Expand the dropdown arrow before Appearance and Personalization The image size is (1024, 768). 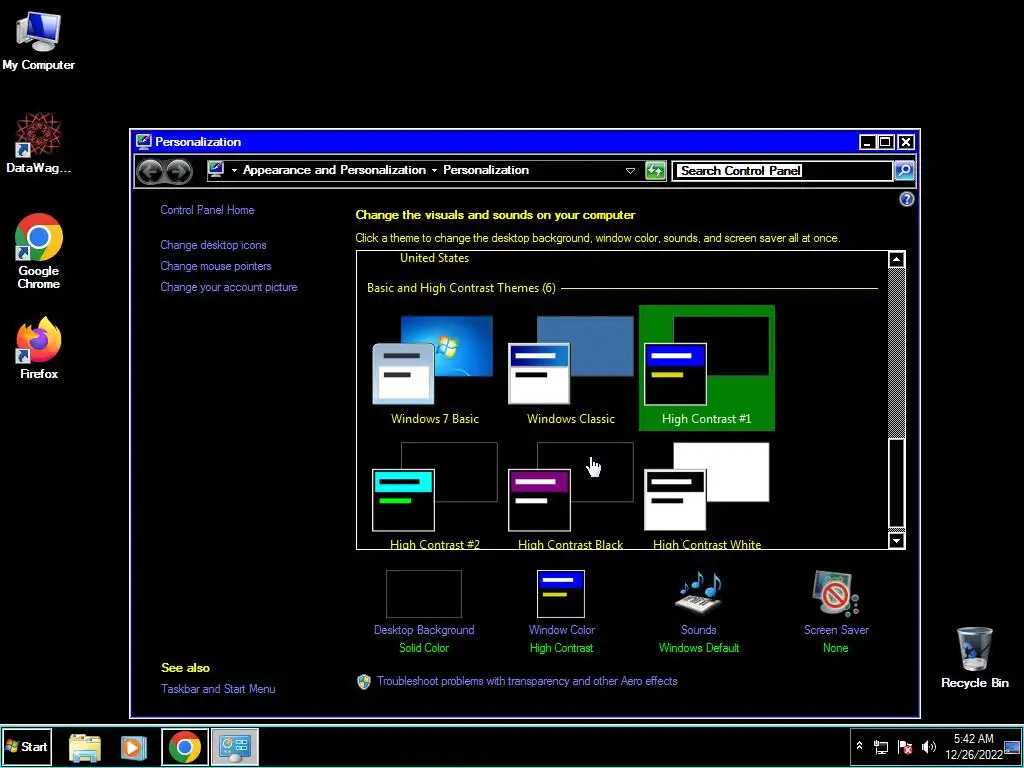coord(234,170)
